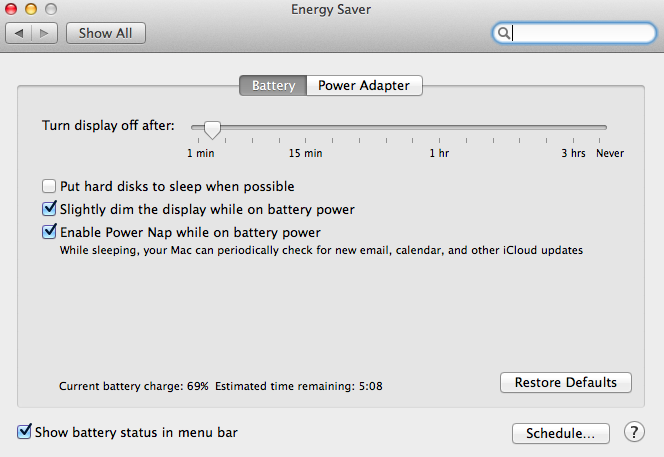
Task: Close the Energy Saver window
Action: click(x=13, y=9)
